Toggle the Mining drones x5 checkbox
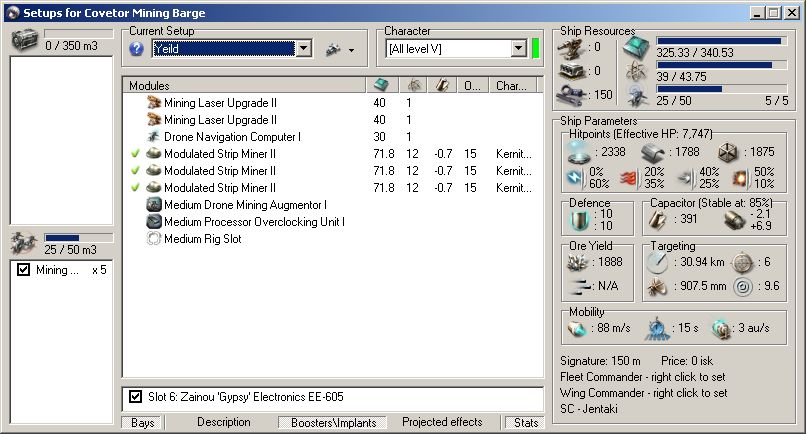 [23, 269]
